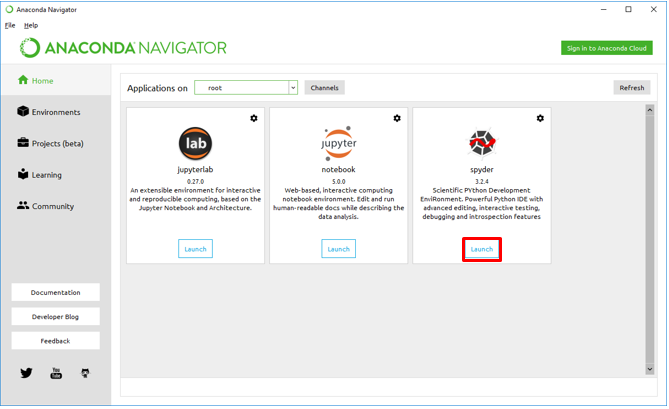Select the 'root' environment combo box
The width and height of the screenshot is (669, 409).
click(x=246, y=88)
